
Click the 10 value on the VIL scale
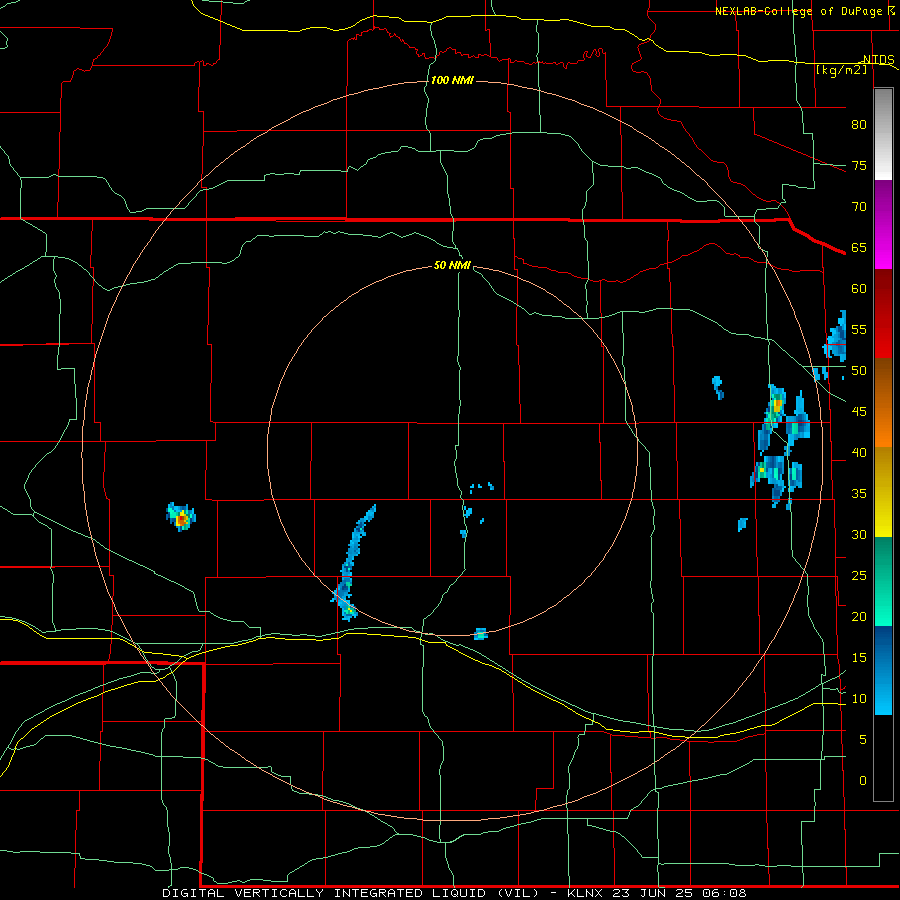859,699
